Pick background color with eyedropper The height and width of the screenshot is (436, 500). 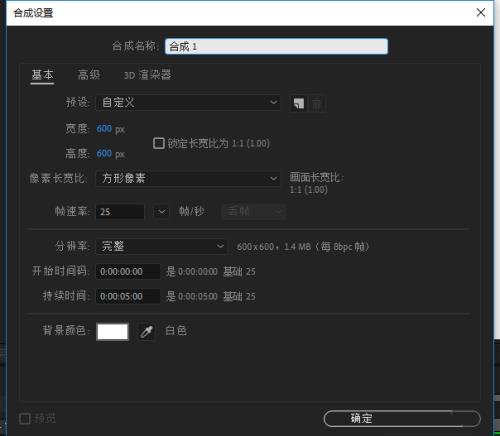click(x=147, y=332)
